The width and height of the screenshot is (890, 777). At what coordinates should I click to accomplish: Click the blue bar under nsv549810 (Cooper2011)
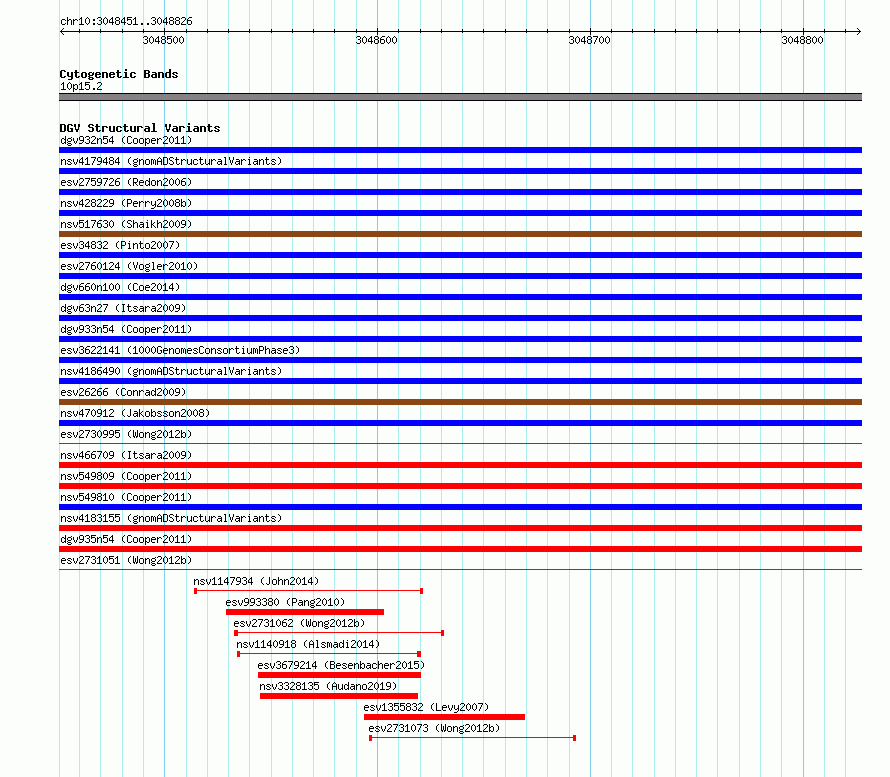coord(460,507)
